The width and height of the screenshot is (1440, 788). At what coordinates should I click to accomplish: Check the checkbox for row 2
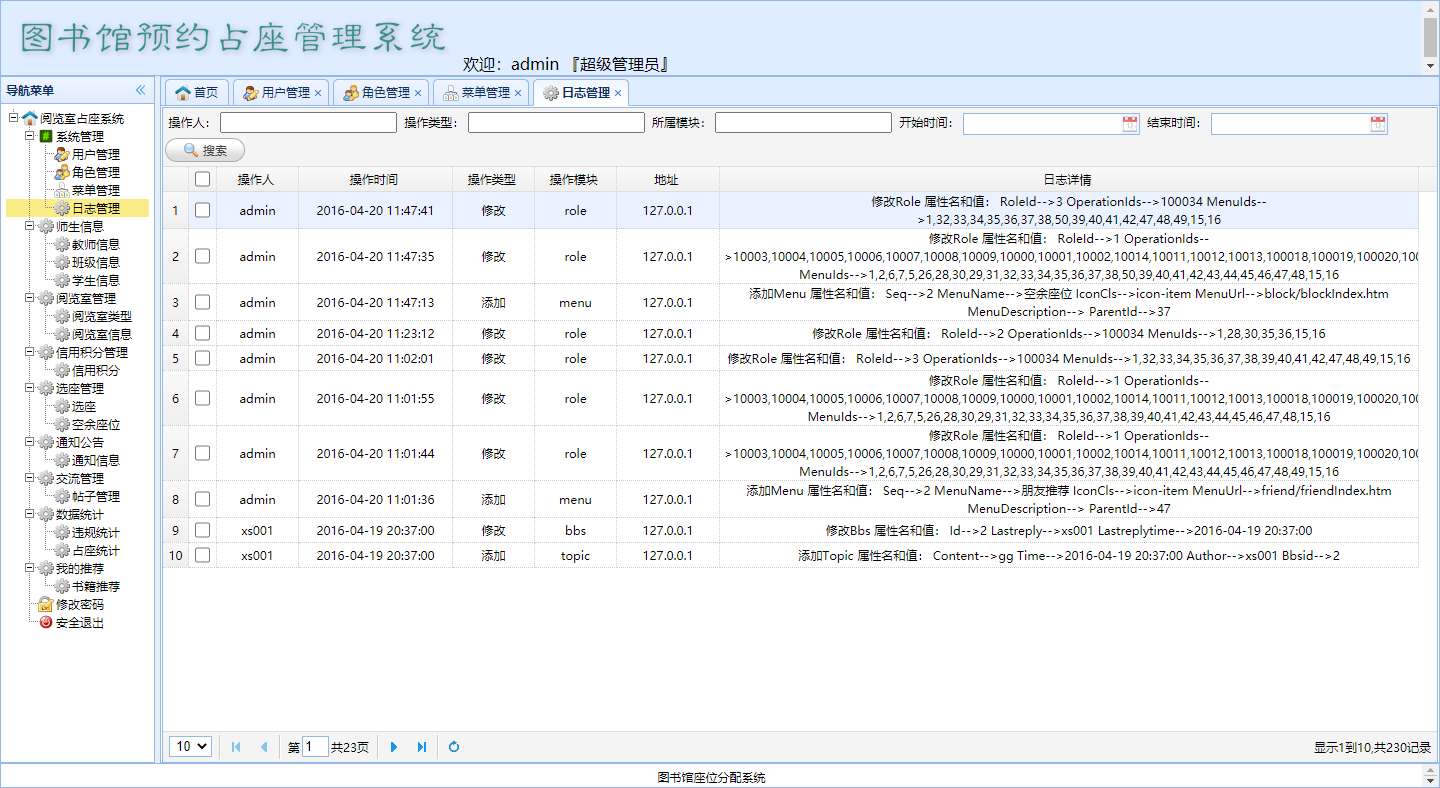coord(202,256)
